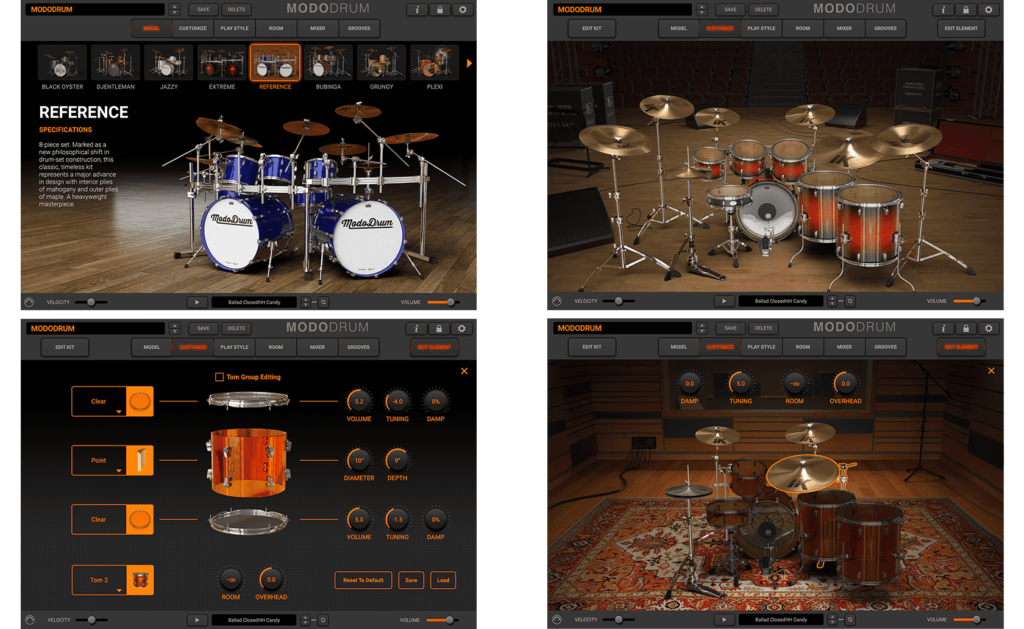Viewport: 1024px width, 629px height.
Task: Show next kits with the orange arrow
Action: coord(469,63)
